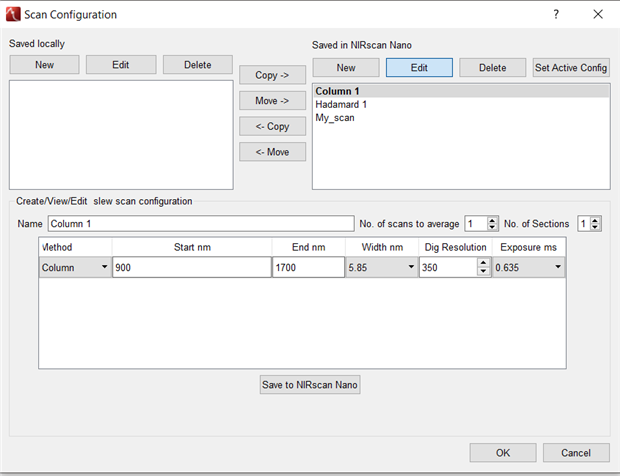Select My_scan configuration in the list
This screenshot has width=620, height=476.
[x=335, y=117]
